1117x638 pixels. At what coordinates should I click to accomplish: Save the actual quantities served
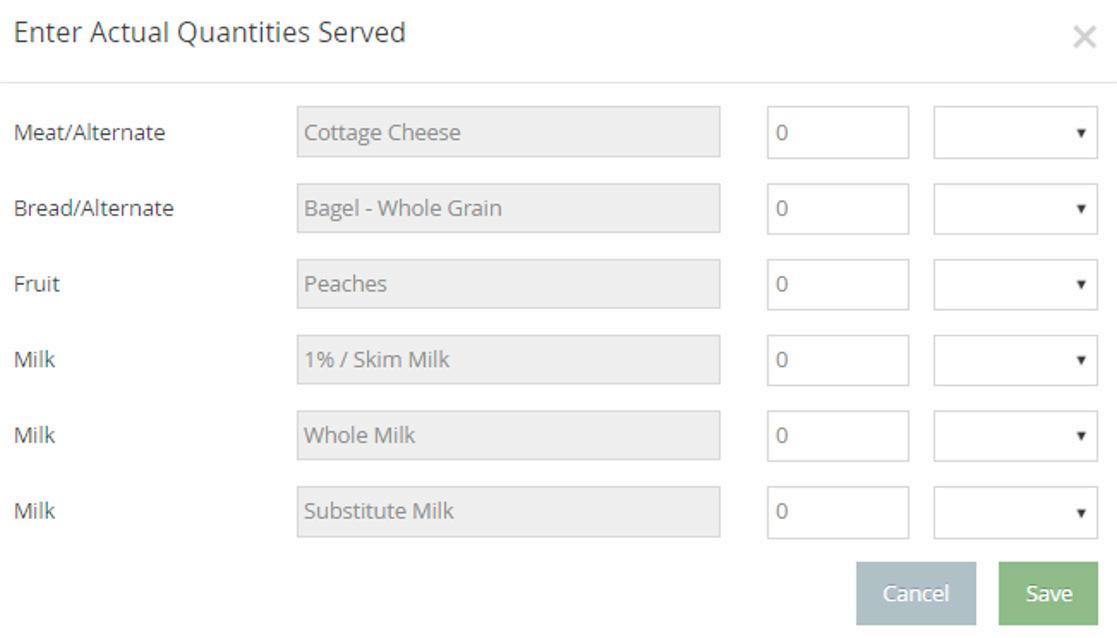click(1048, 594)
